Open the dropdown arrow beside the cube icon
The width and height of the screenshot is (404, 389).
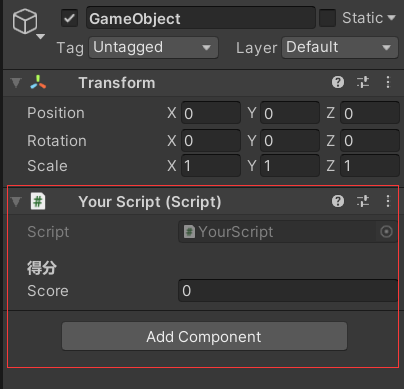(x=41, y=36)
